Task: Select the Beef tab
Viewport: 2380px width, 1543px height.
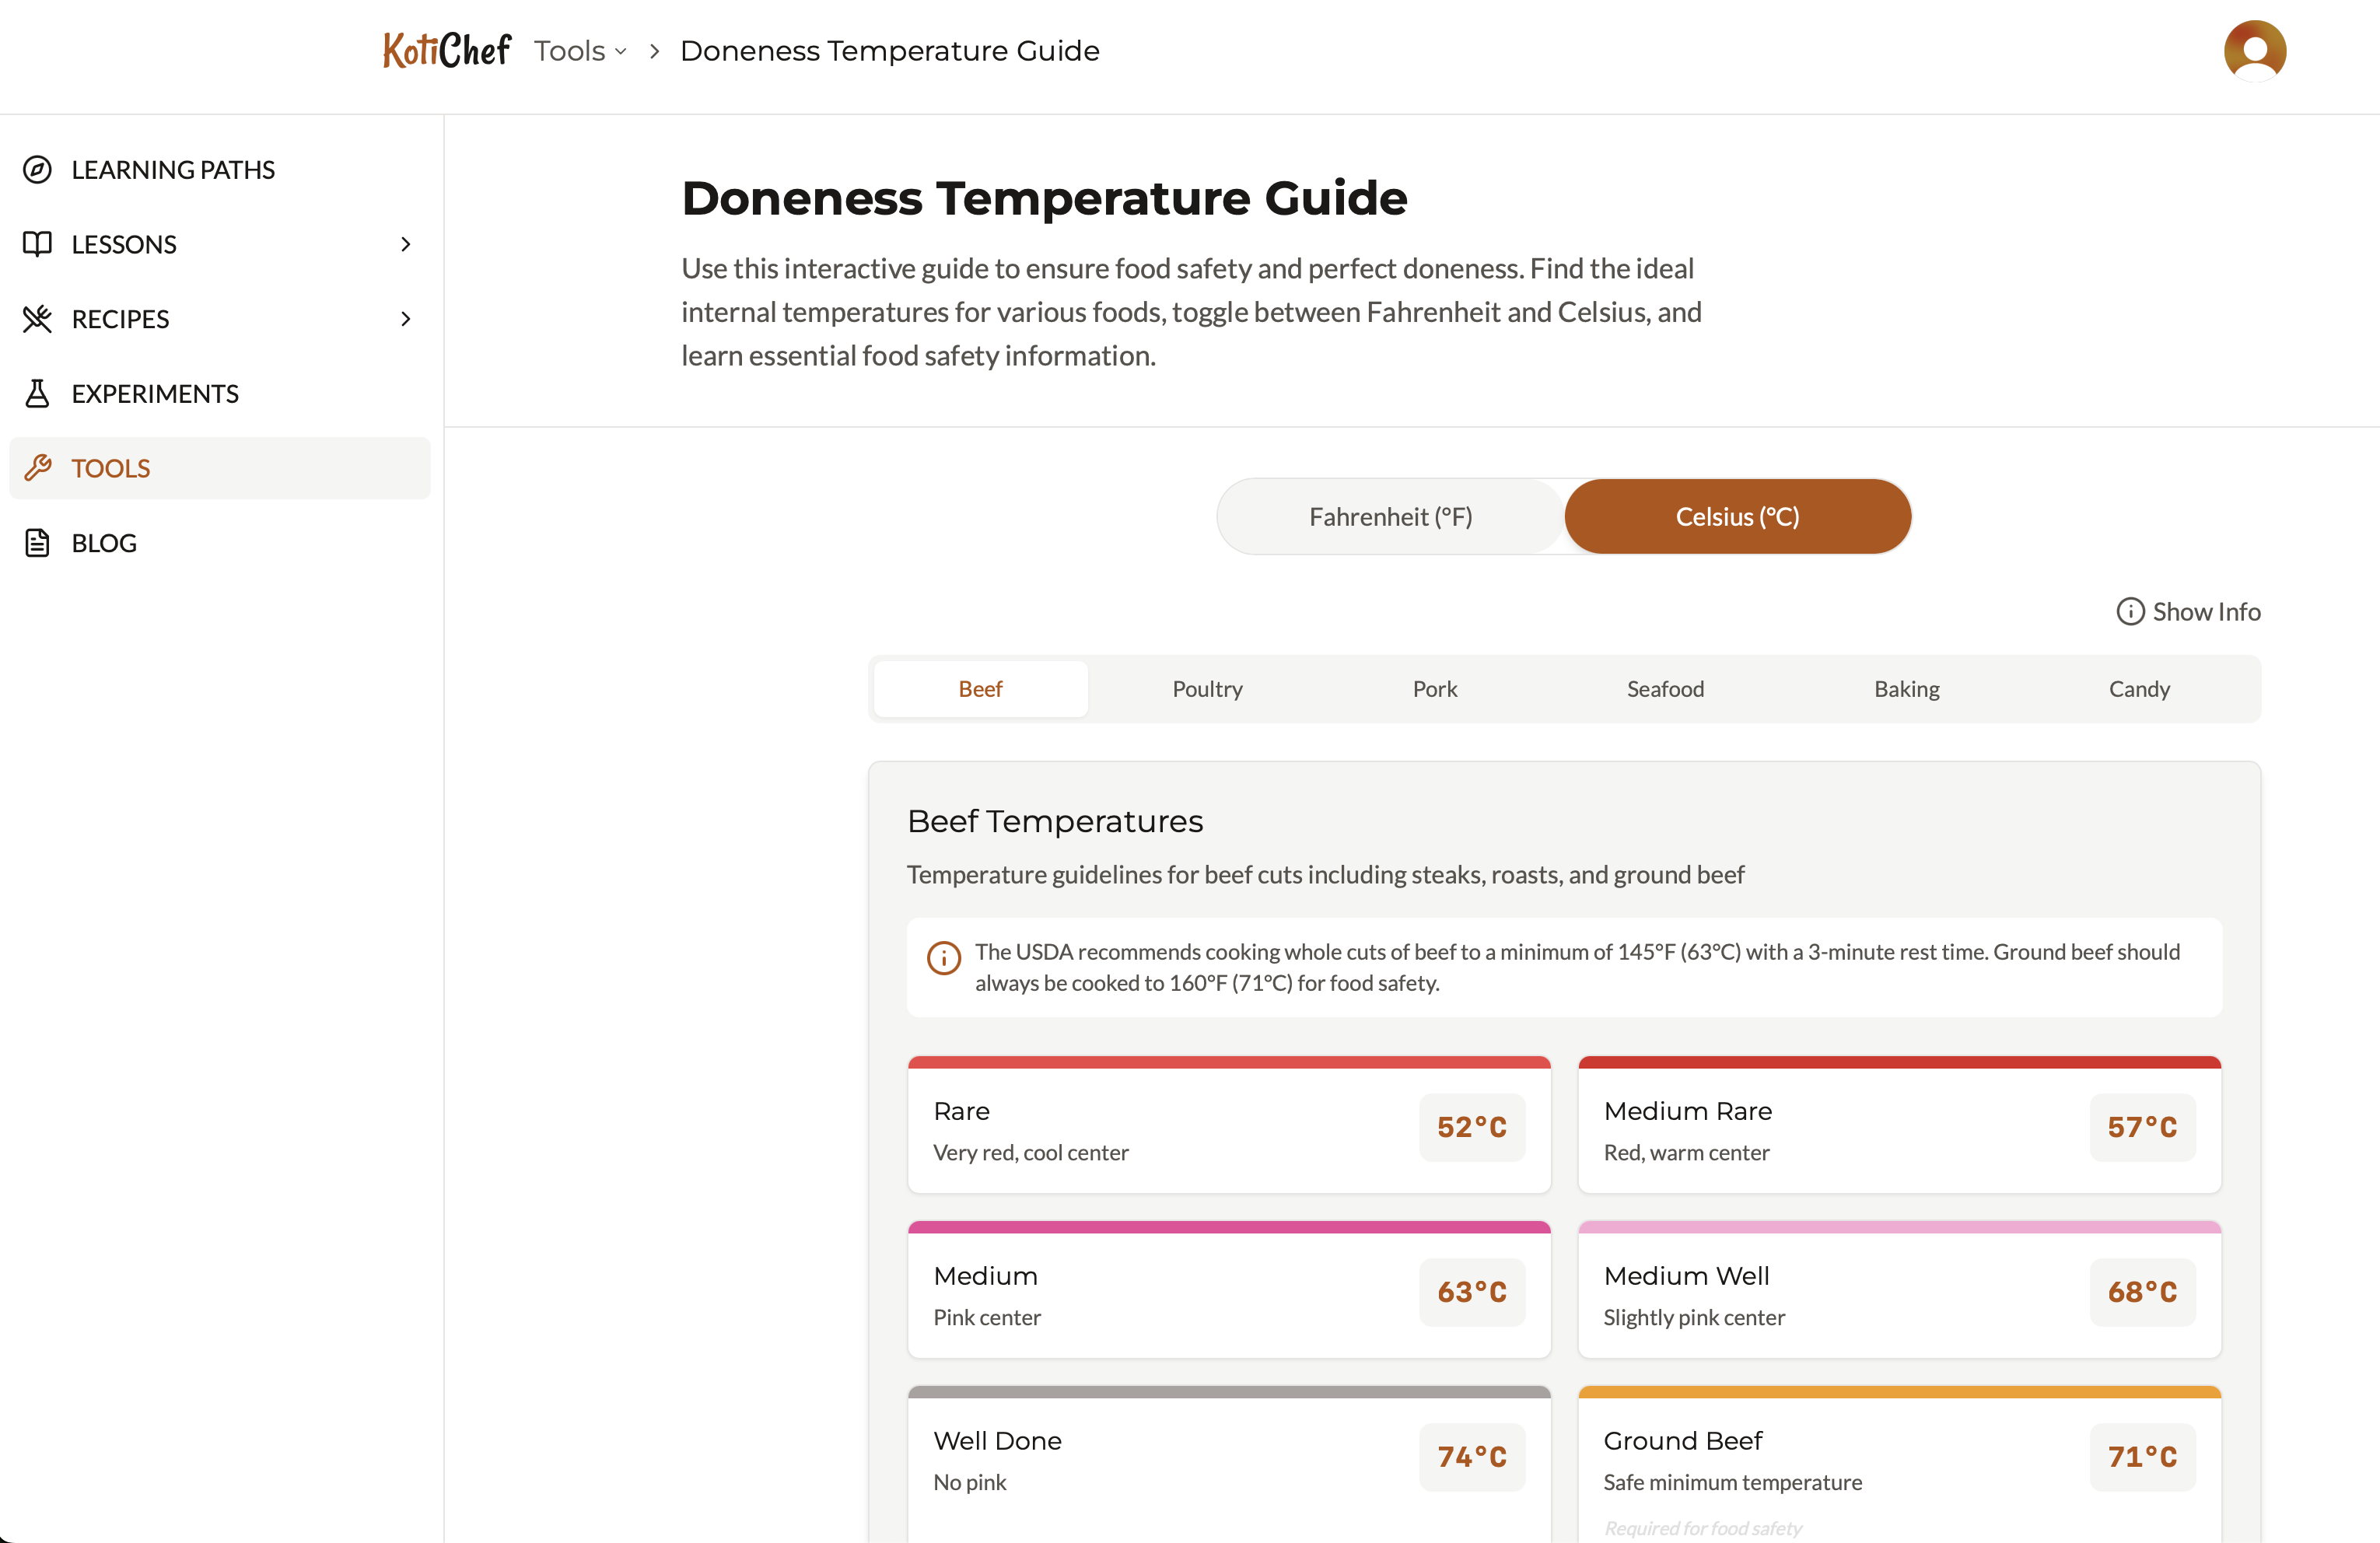Action: 980,689
